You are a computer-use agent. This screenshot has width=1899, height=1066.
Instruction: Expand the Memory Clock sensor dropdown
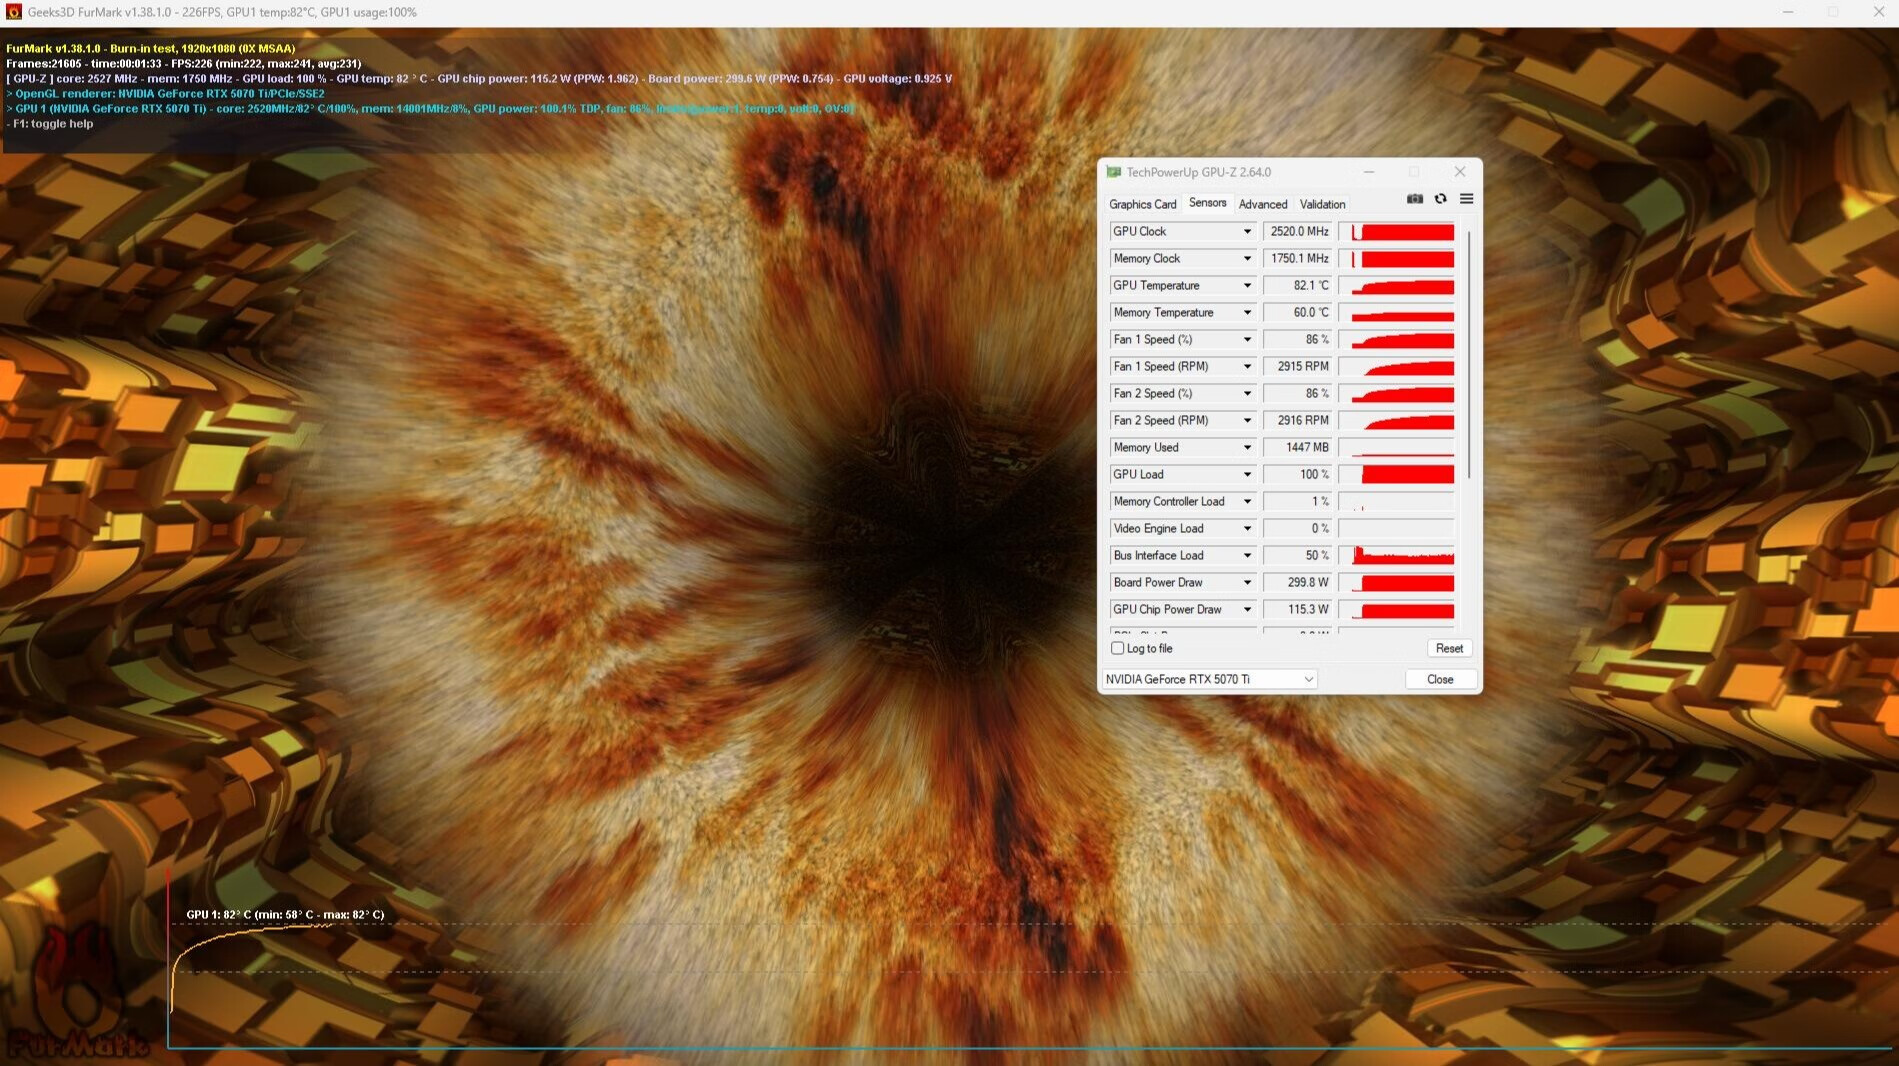point(1247,258)
